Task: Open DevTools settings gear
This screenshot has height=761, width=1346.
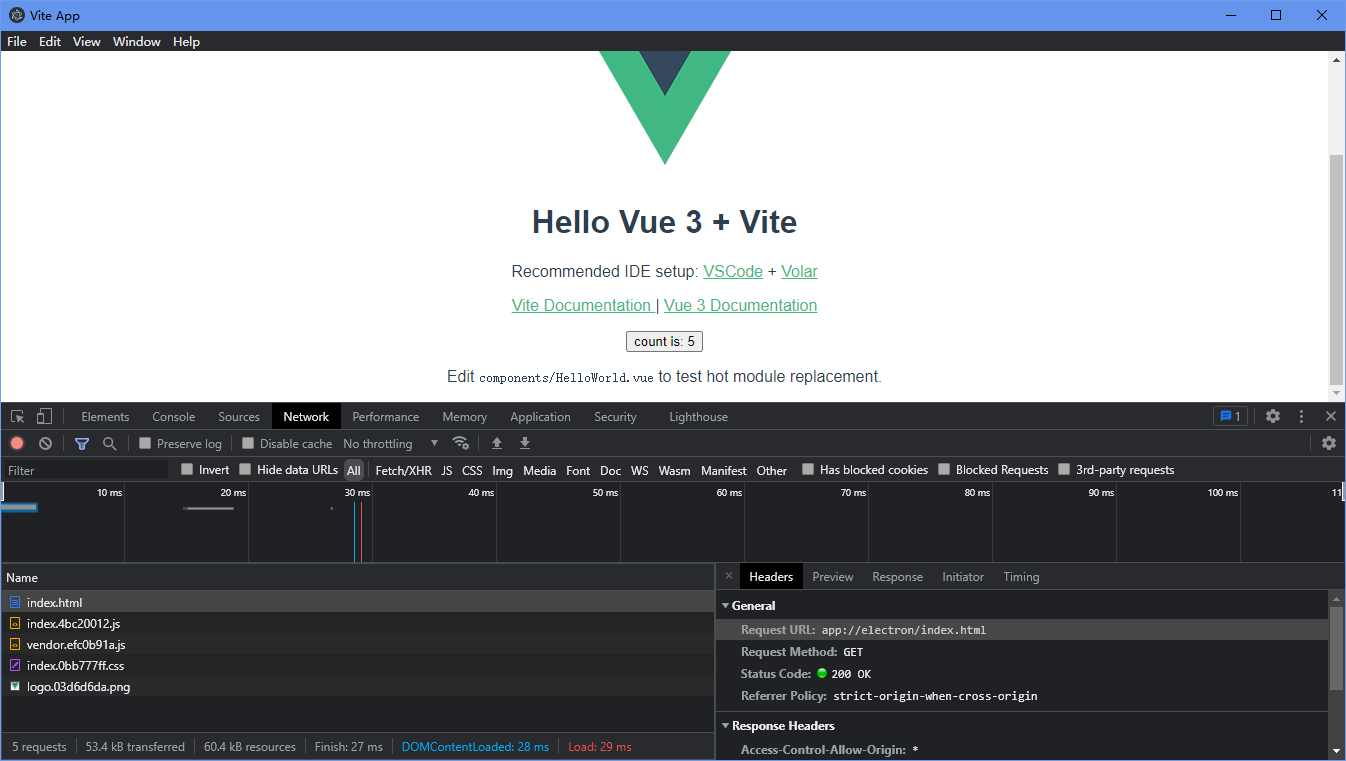Action: tap(1273, 416)
